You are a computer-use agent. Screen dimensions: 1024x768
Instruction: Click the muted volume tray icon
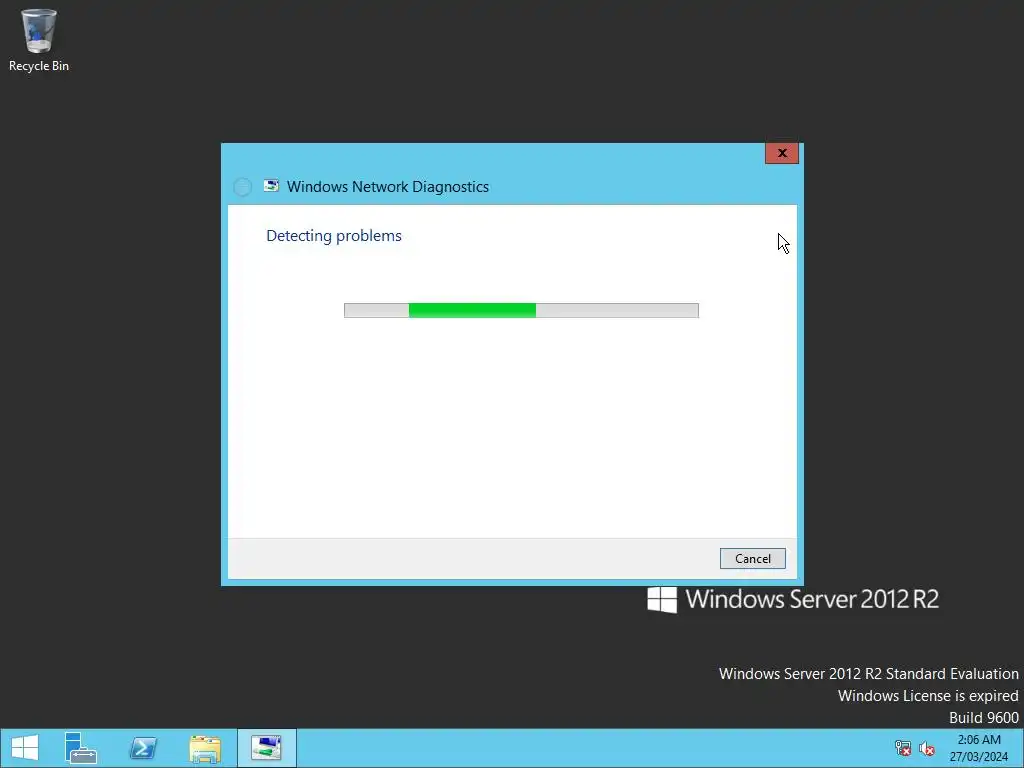pos(926,748)
